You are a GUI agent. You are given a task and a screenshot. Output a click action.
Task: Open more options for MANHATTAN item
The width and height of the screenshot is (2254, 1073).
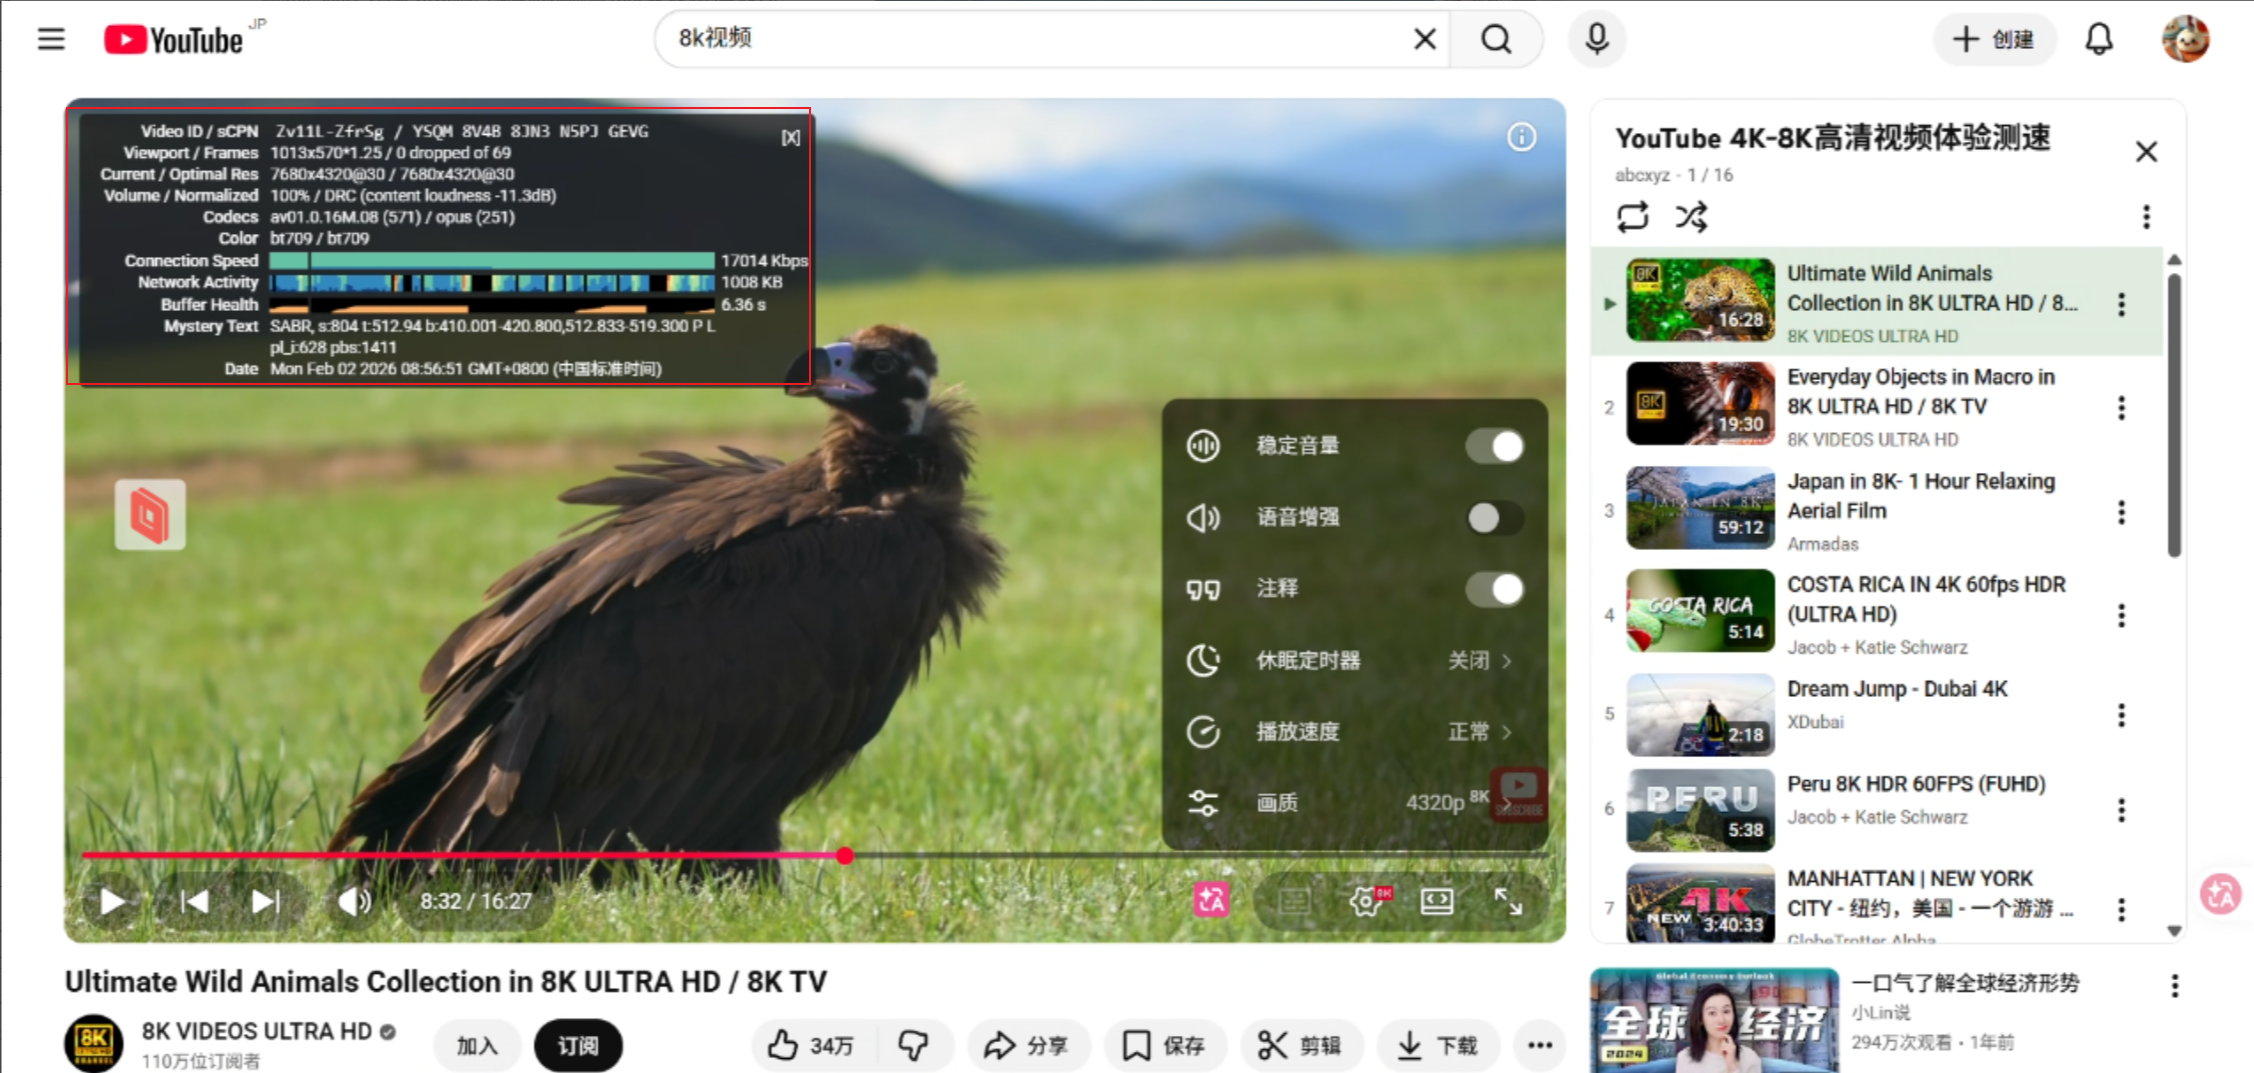pyautogui.click(x=2121, y=908)
